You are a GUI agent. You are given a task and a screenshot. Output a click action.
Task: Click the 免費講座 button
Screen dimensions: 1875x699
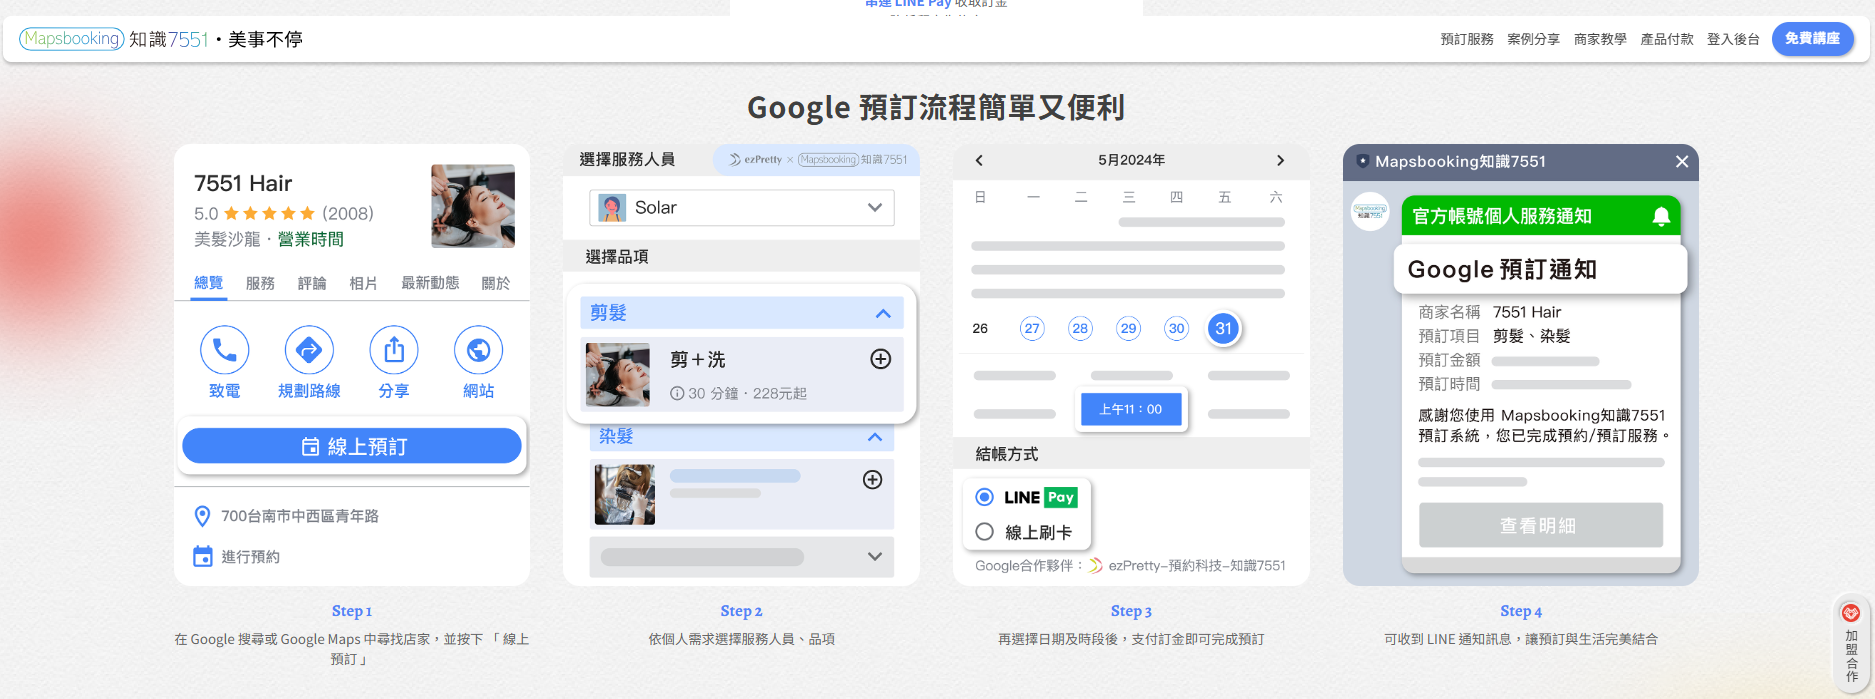(x=1812, y=39)
